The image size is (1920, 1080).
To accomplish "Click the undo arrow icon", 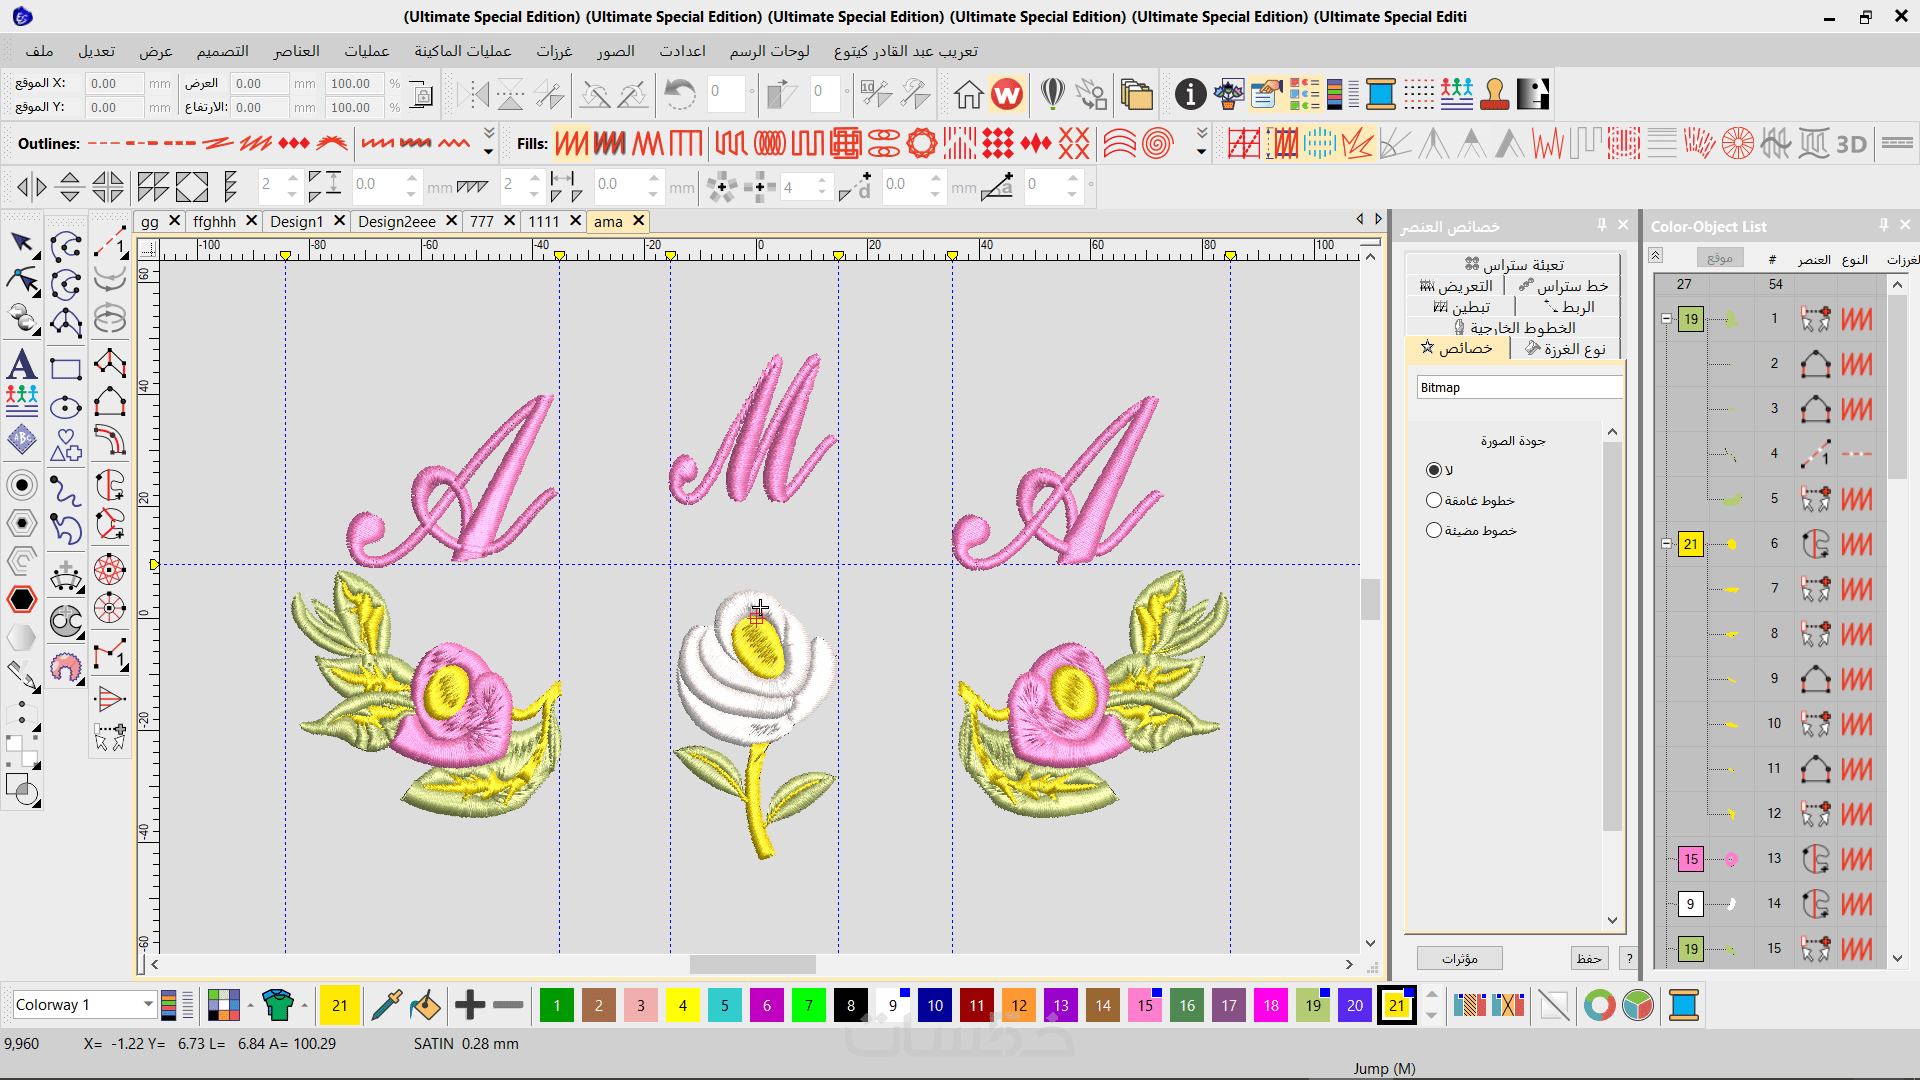I will 680,95.
